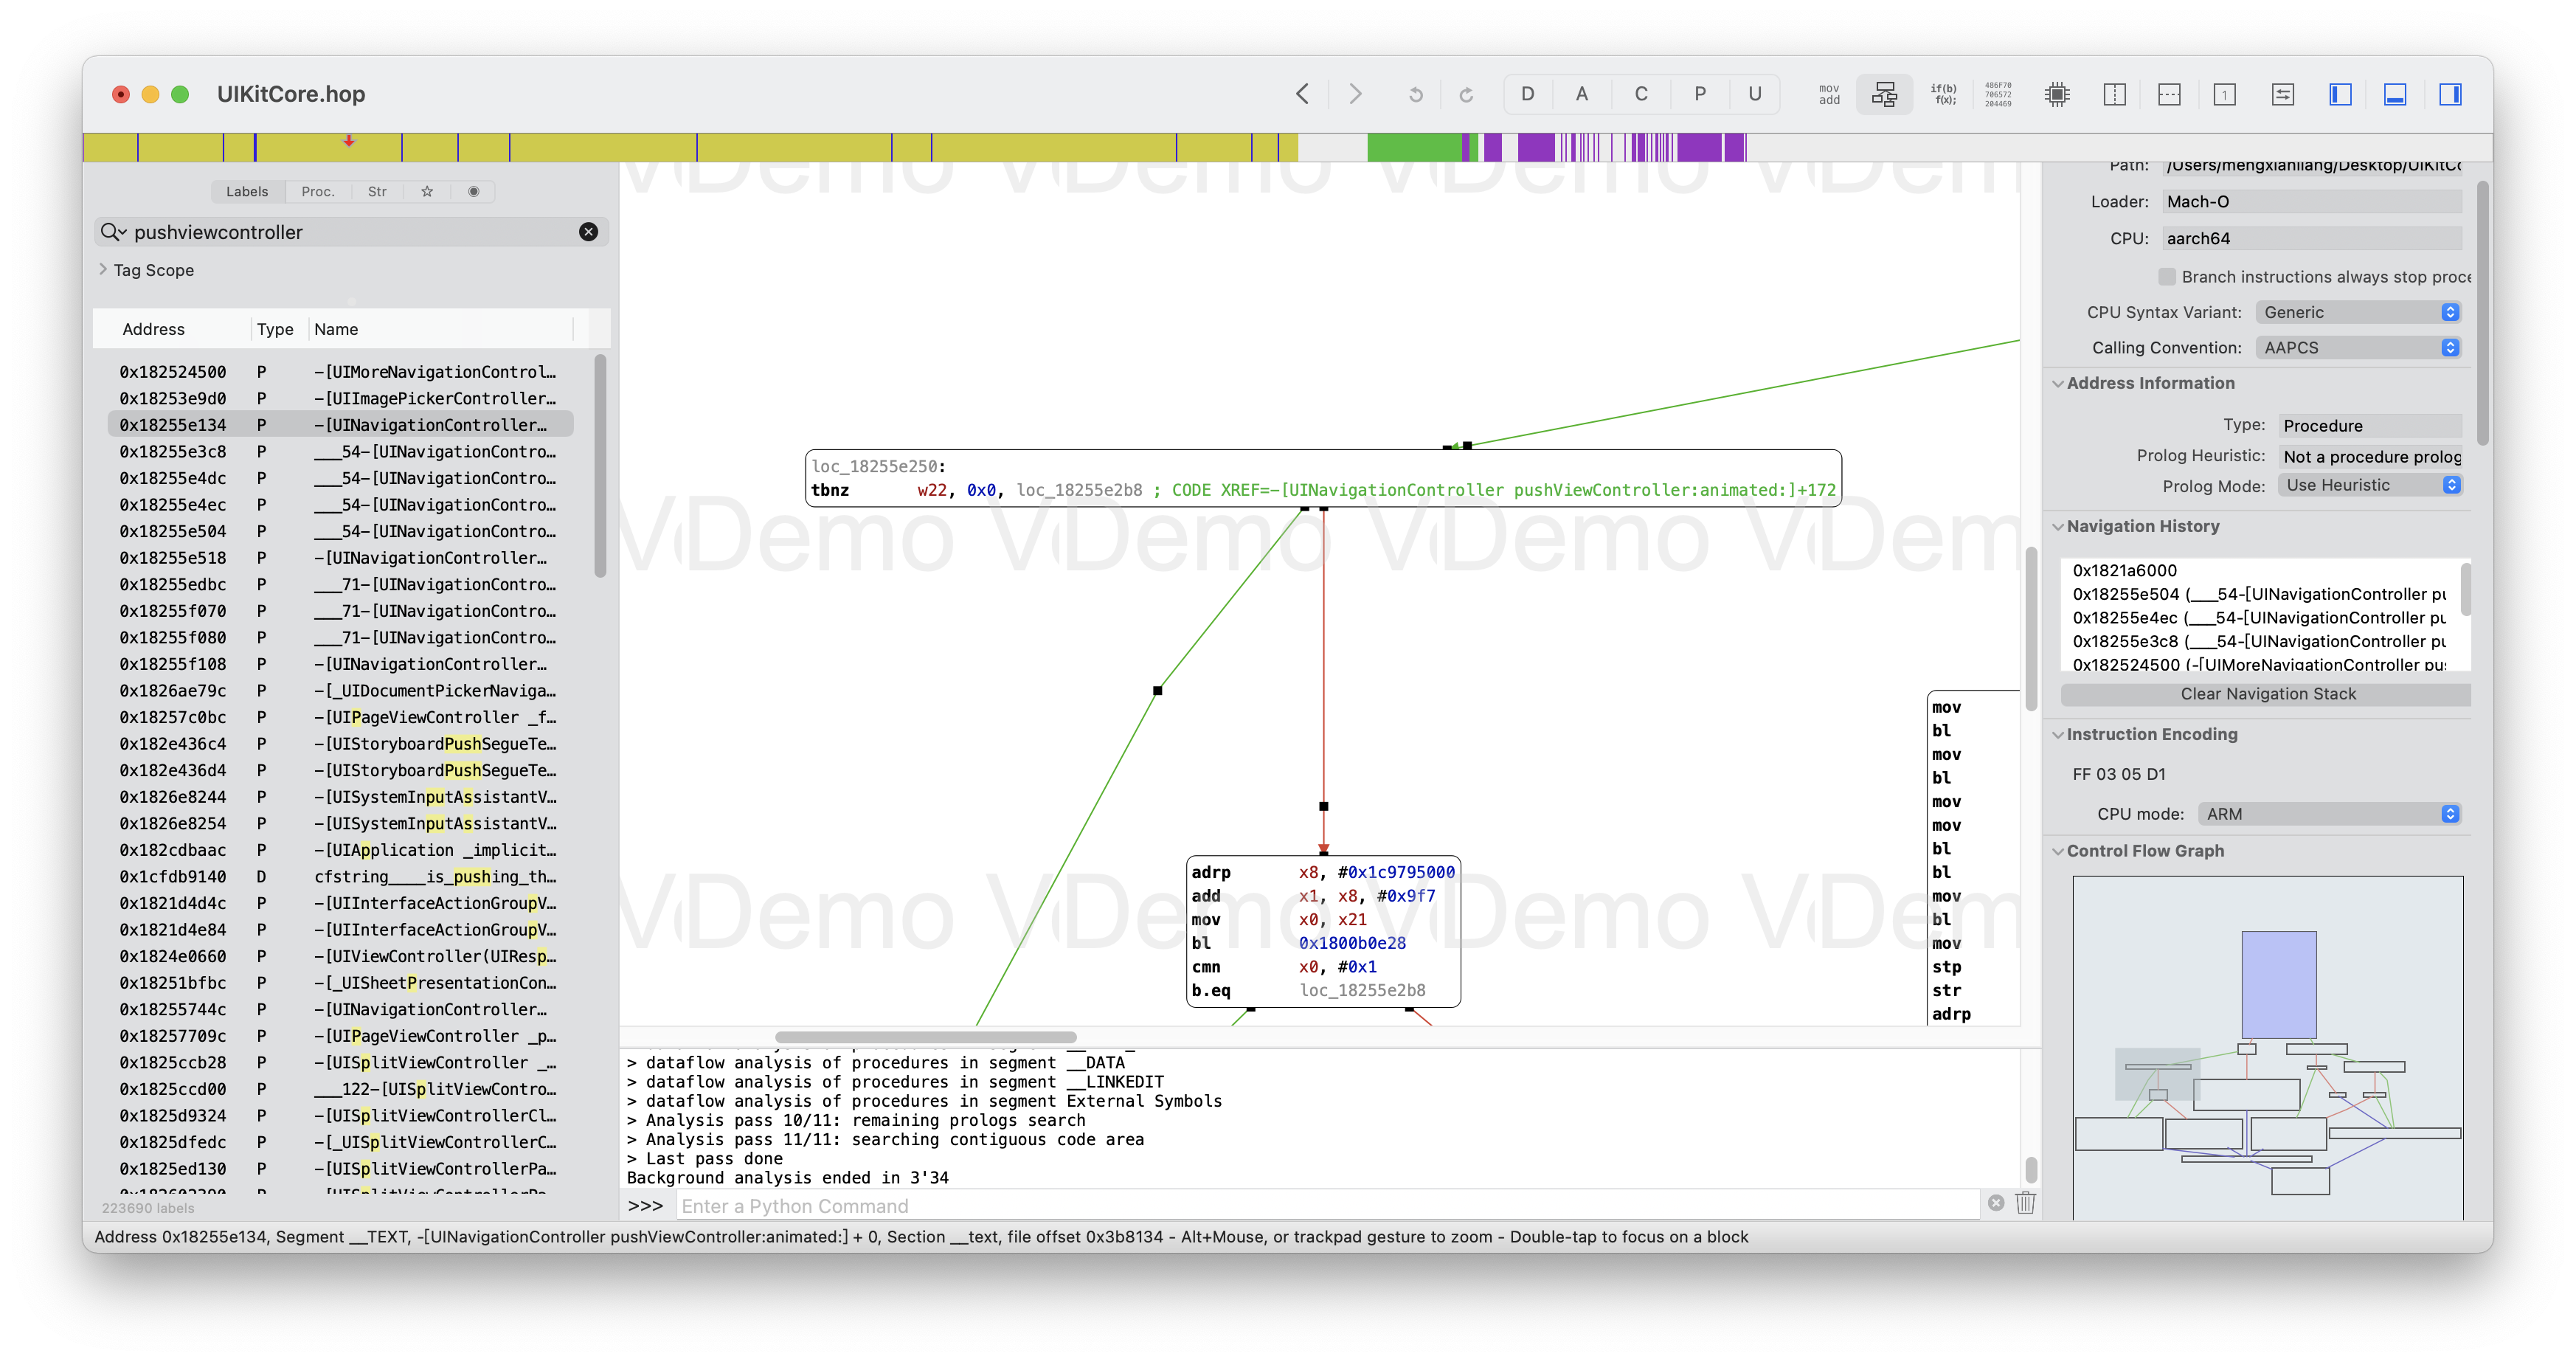2576x1362 pixels.
Task: Navigate back with the left chevron
Action: click(x=1302, y=94)
